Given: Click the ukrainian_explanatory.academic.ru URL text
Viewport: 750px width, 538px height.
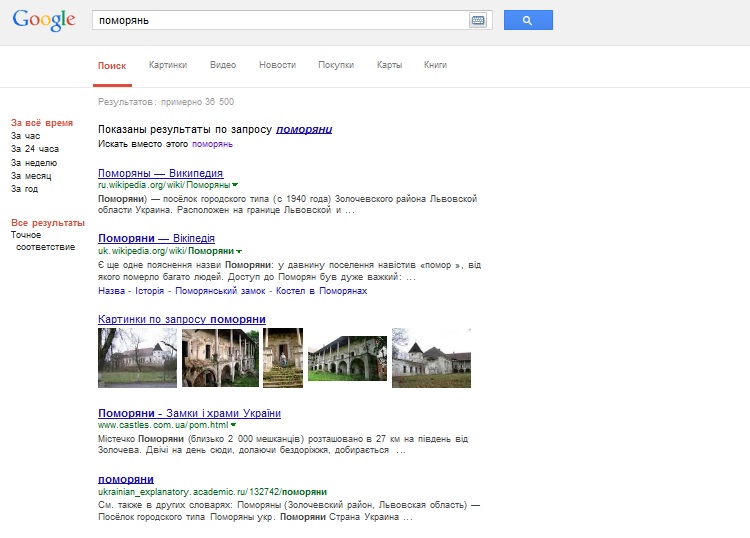Looking at the screenshot, I should coord(212,492).
